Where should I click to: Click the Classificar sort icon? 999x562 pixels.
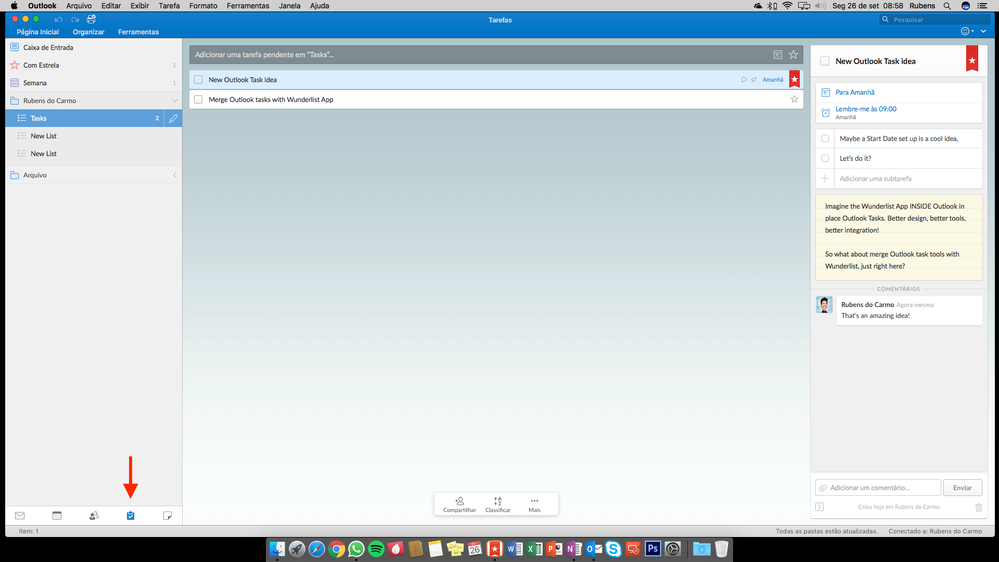498,501
